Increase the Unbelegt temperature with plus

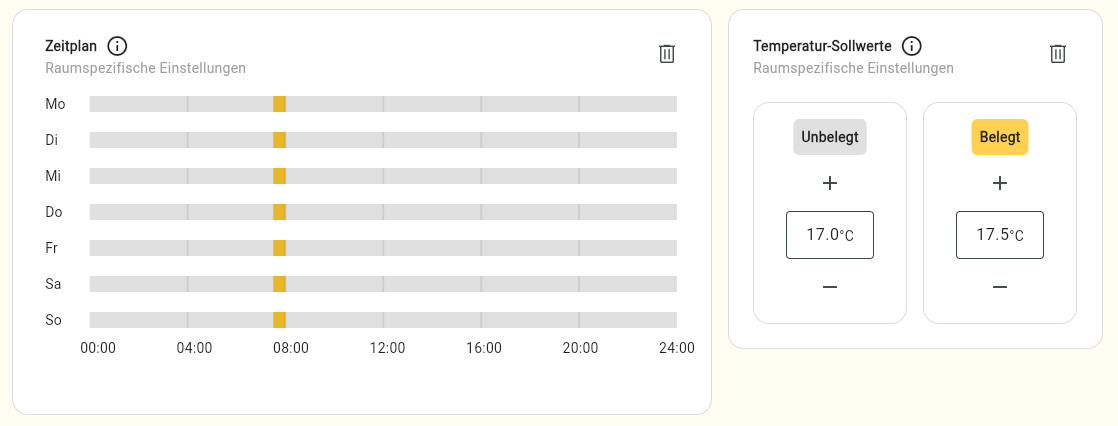830,183
